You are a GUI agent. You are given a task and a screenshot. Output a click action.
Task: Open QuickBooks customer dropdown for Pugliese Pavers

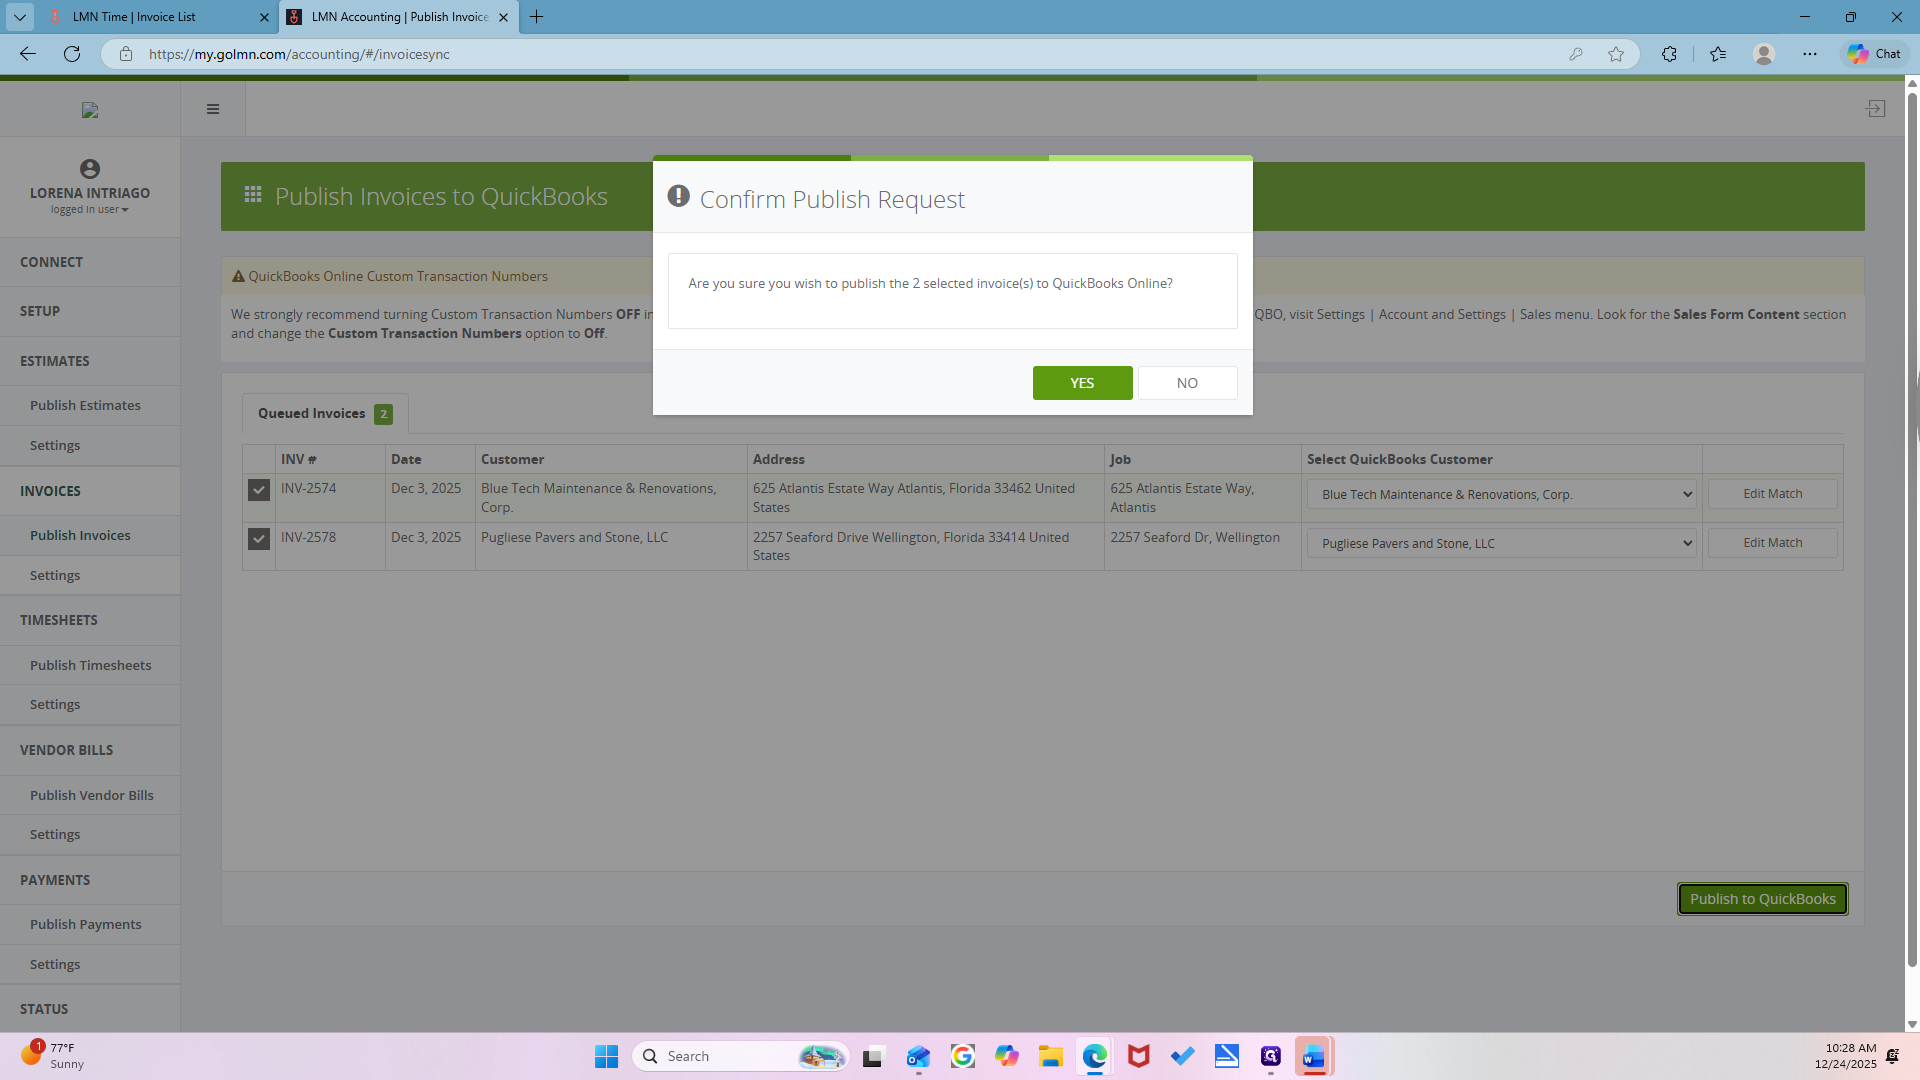[1501, 543]
